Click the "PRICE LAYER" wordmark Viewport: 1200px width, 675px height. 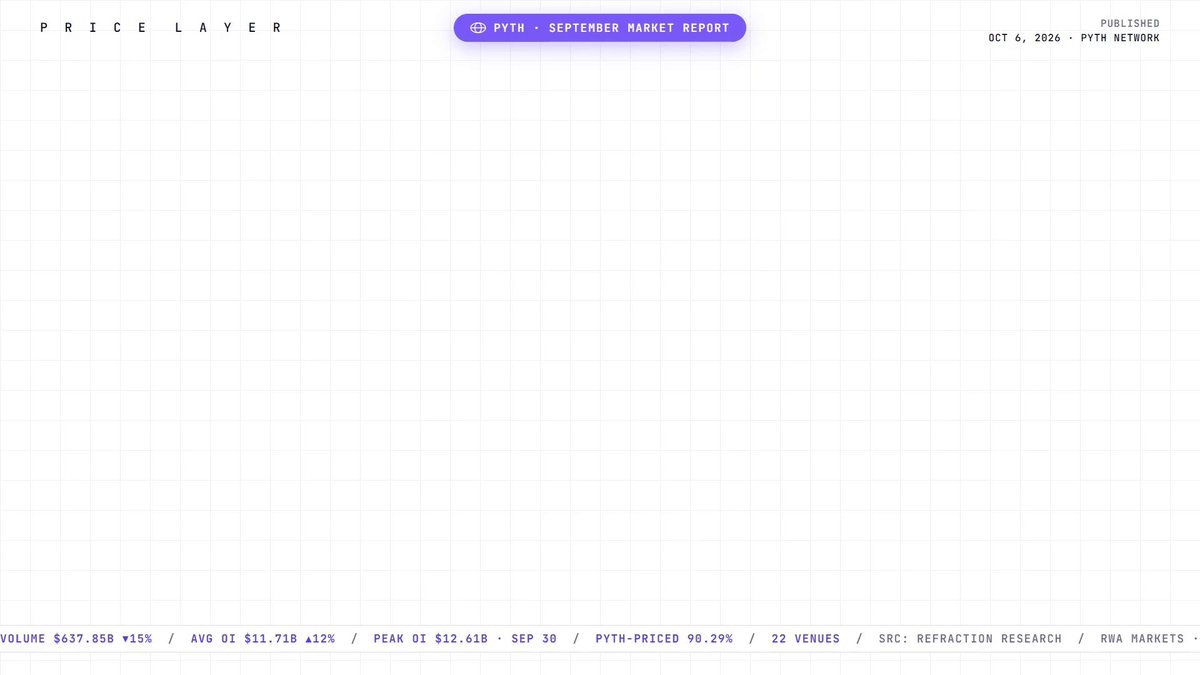click(x=162, y=28)
